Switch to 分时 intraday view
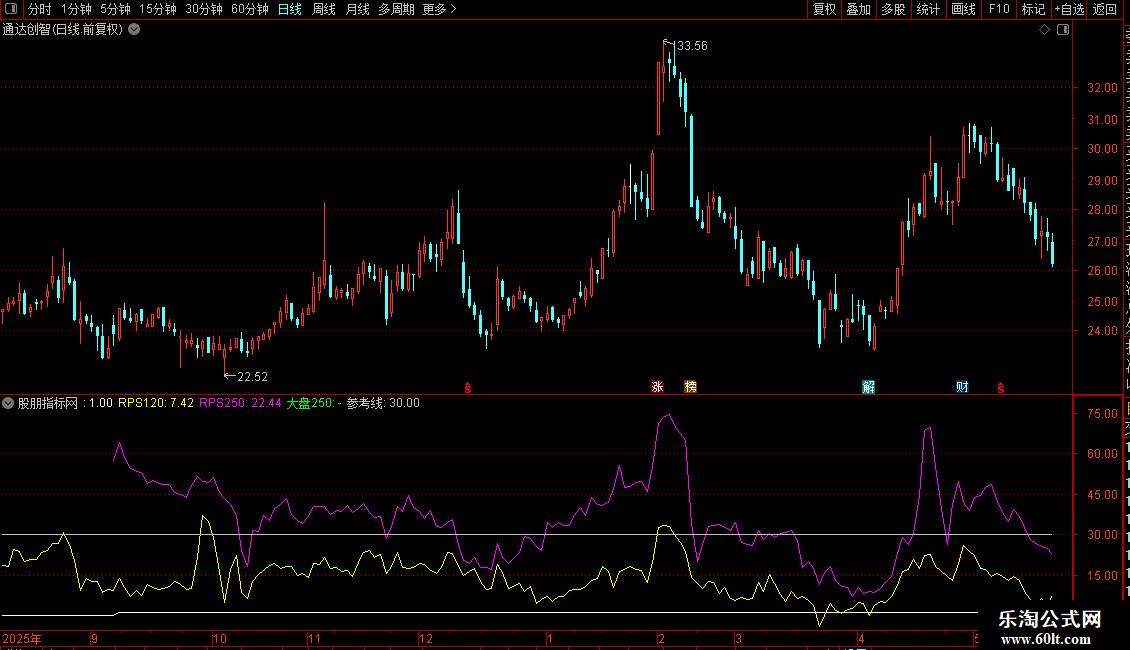 (x=40, y=9)
